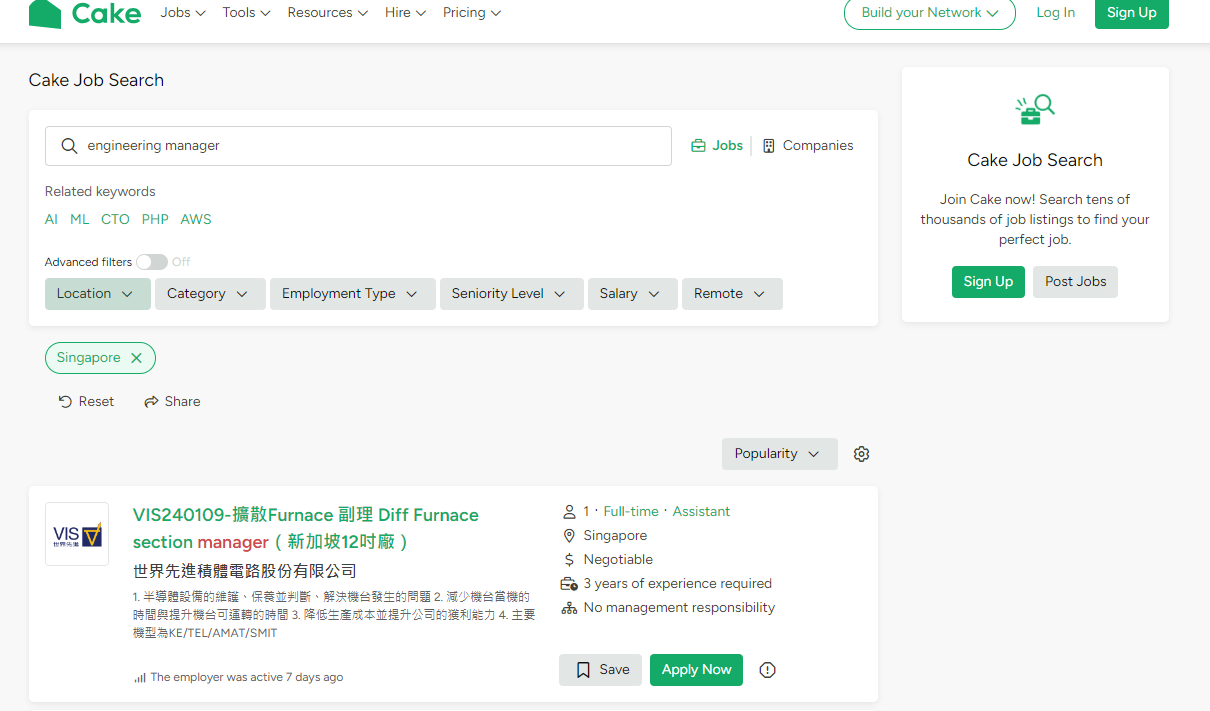Click the Full-time tag

pyautogui.click(x=631, y=512)
